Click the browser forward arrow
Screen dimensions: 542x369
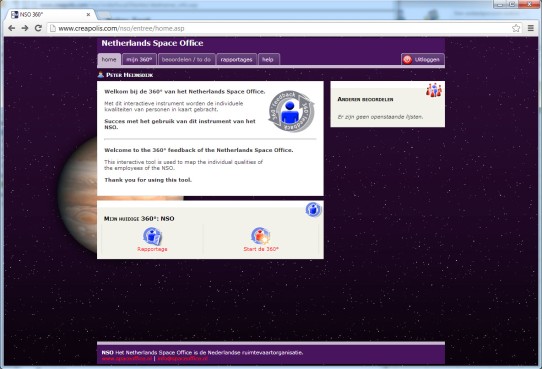25,28
